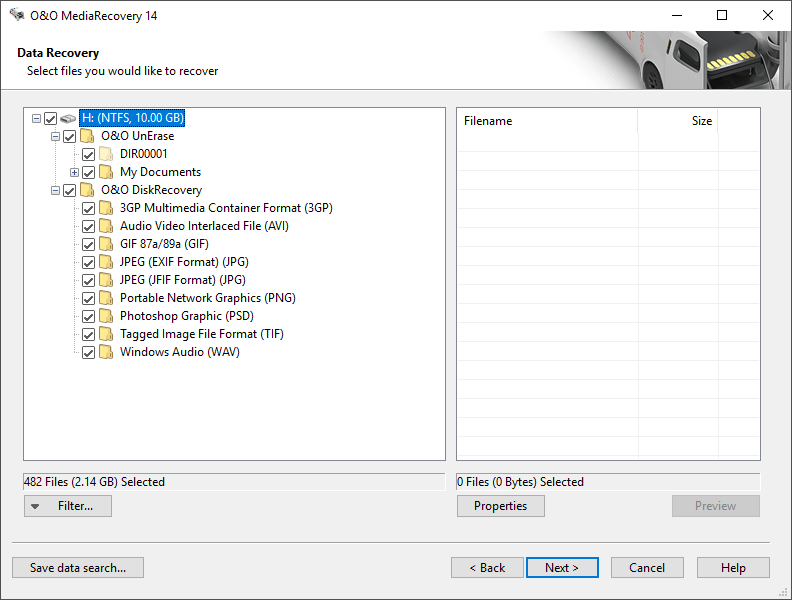Uncheck the My Documents checkbox
792x600 pixels.
coord(88,173)
